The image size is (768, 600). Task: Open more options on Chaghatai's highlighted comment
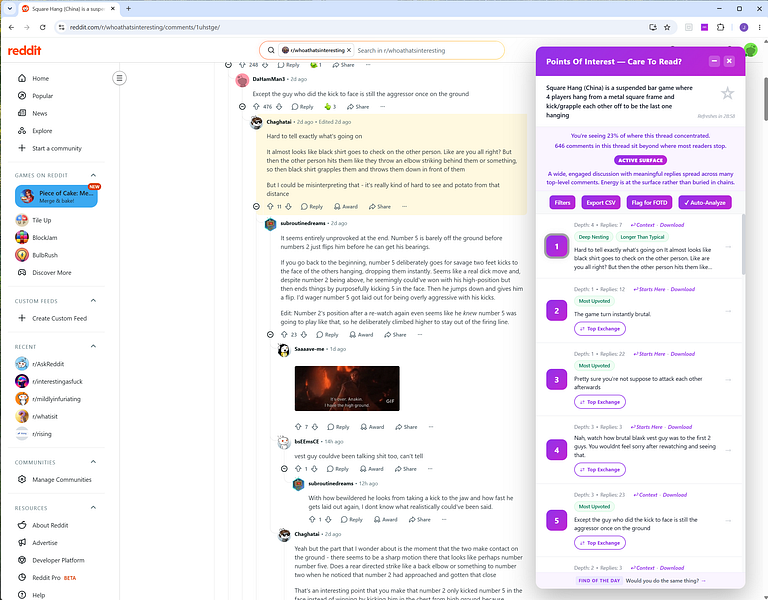[x=404, y=207]
